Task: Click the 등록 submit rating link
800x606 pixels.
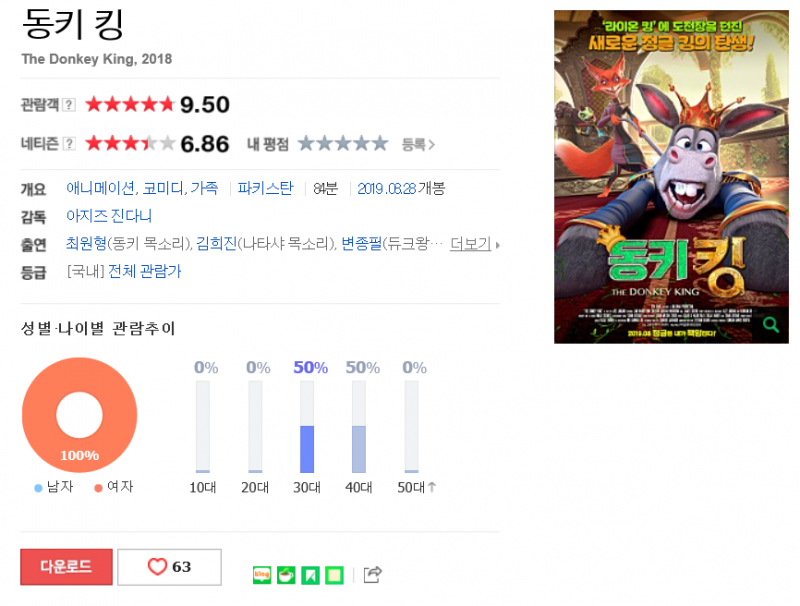Action: point(418,144)
